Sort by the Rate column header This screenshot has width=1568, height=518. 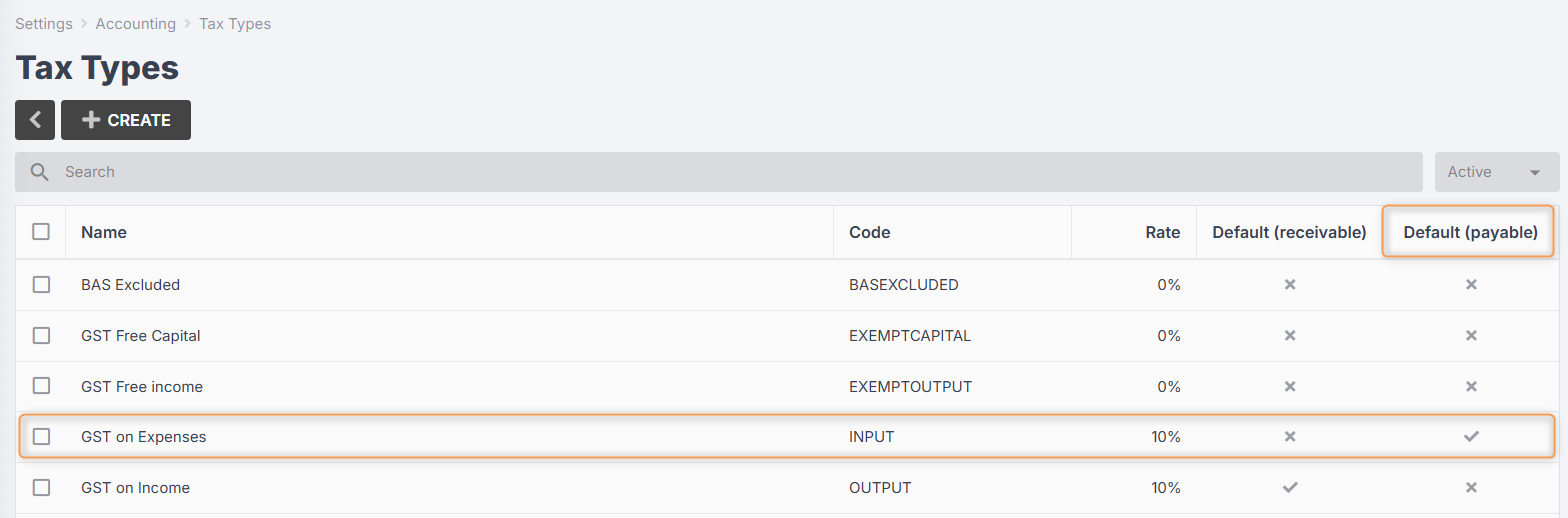point(1163,232)
